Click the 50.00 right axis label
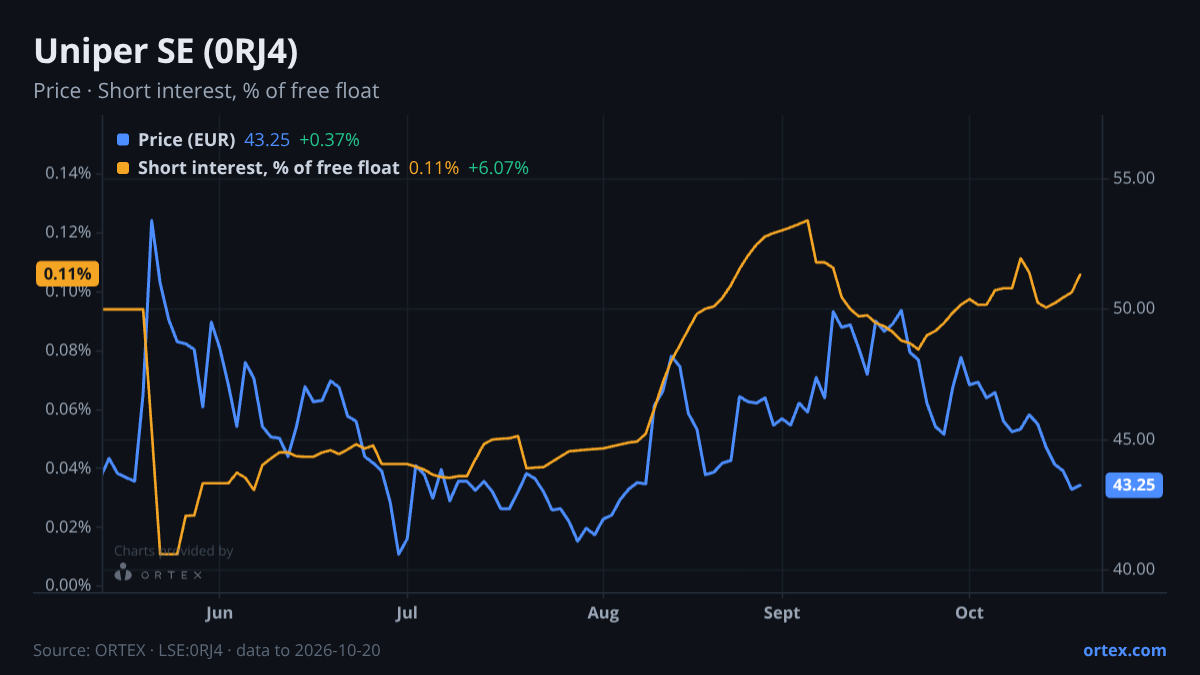 point(1134,309)
